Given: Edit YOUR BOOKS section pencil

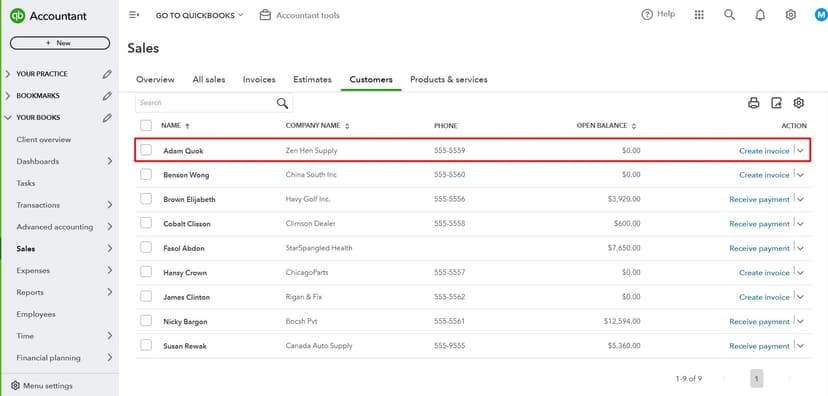Looking at the screenshot, I should pyautogui.click(x=107, y=118).
